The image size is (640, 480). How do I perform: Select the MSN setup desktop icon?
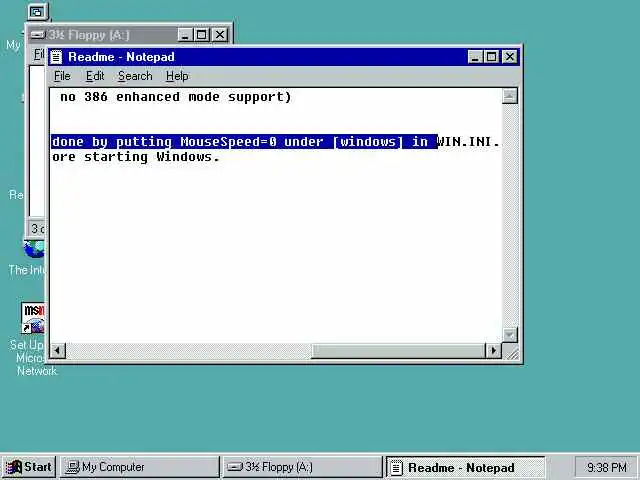(33, 318)
